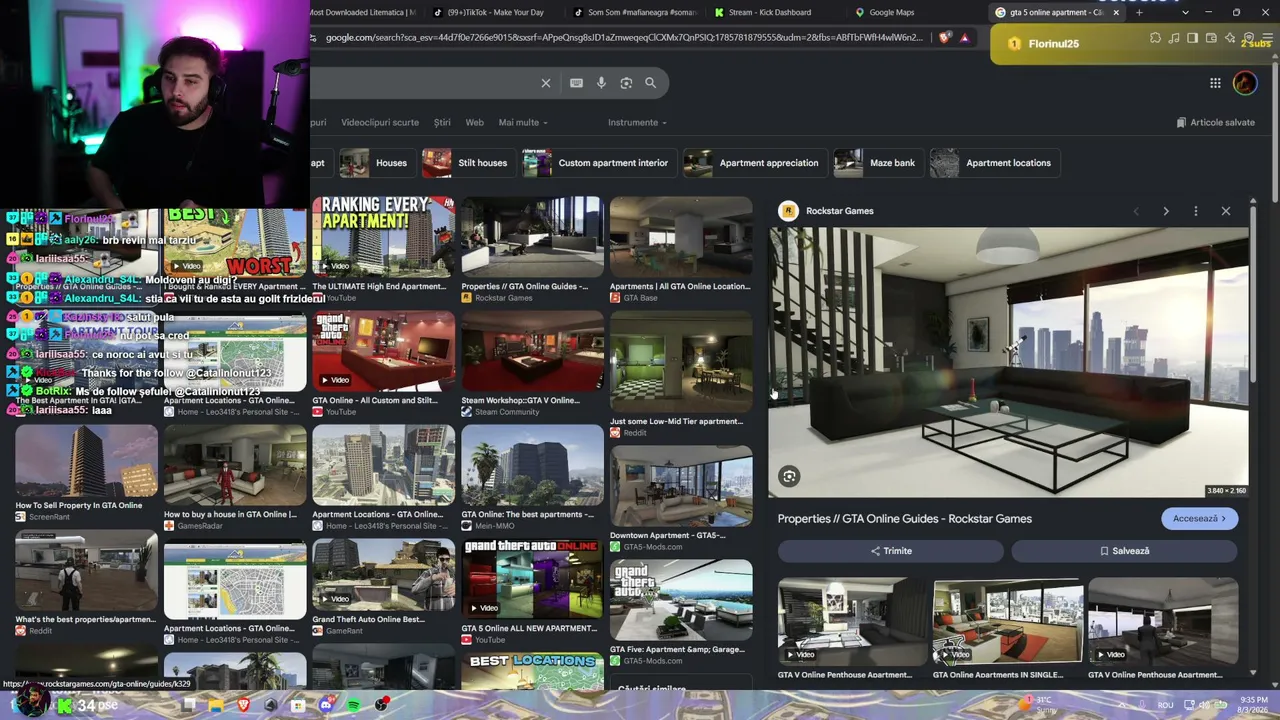Open the new tab plus button
The height and width of the screenshot is (720, 1280).
click(x=1139, y=12)
